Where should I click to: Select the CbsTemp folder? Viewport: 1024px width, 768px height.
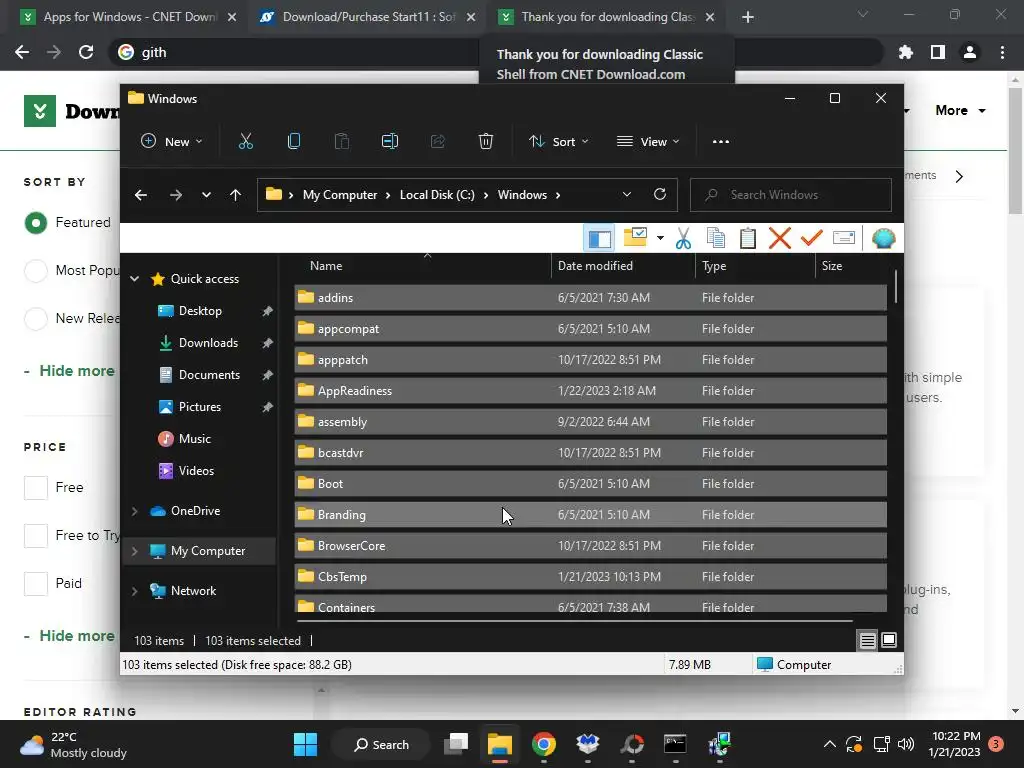[590, 577]
